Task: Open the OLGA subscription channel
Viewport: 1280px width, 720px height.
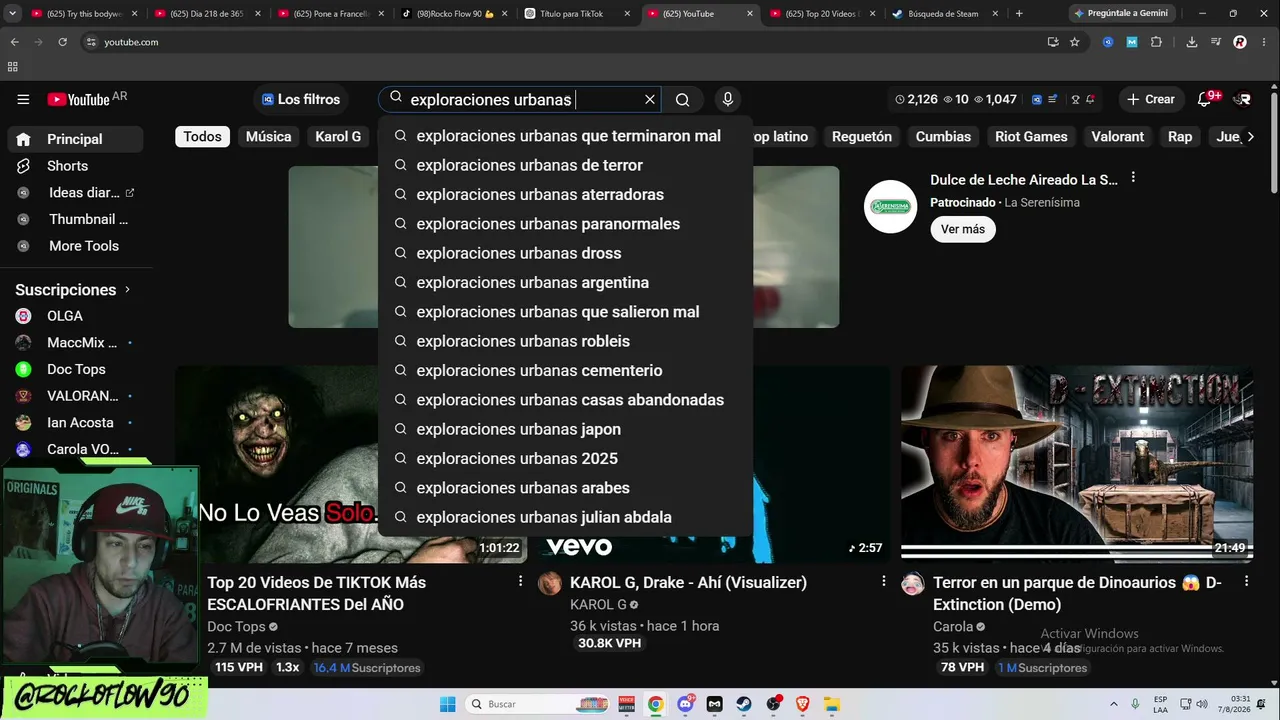Action: coord(75,316)
